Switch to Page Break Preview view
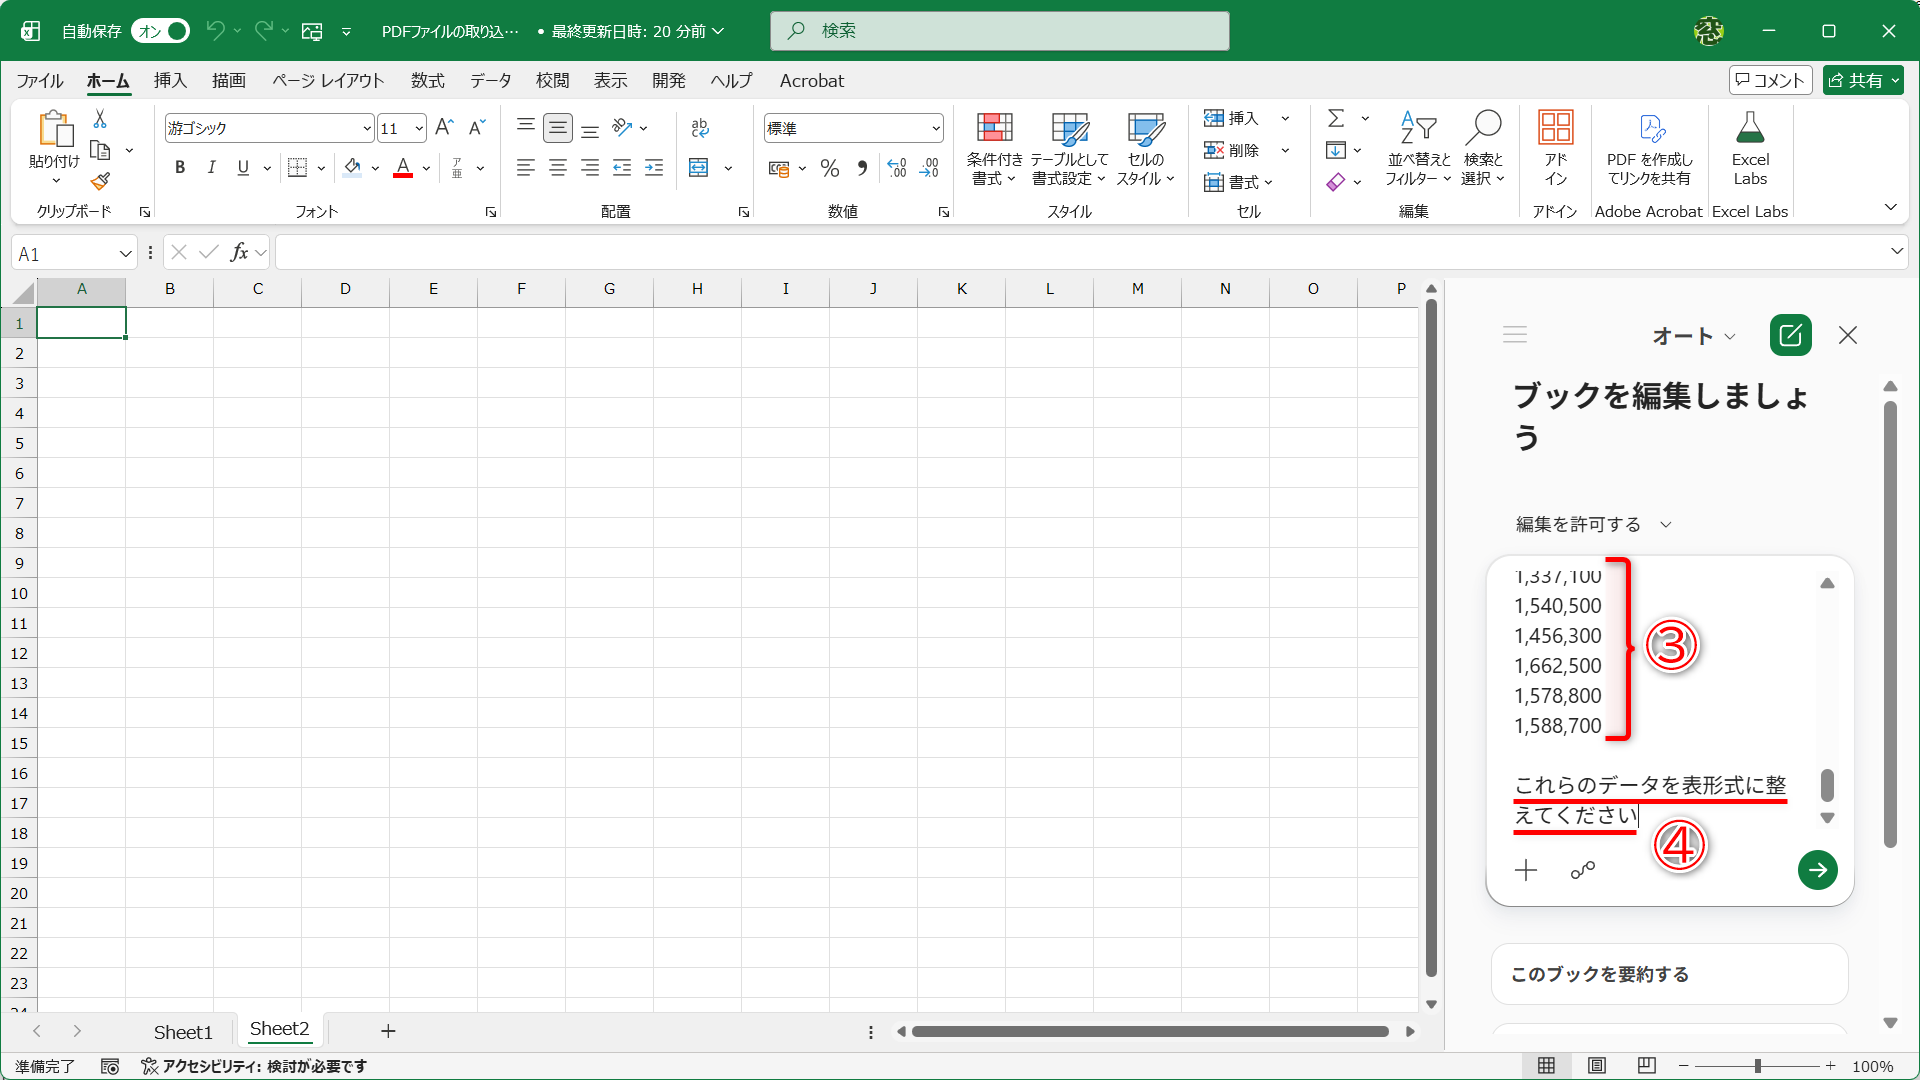This screenshot has height=1080, width=1920. [x=1647, y=1066]
